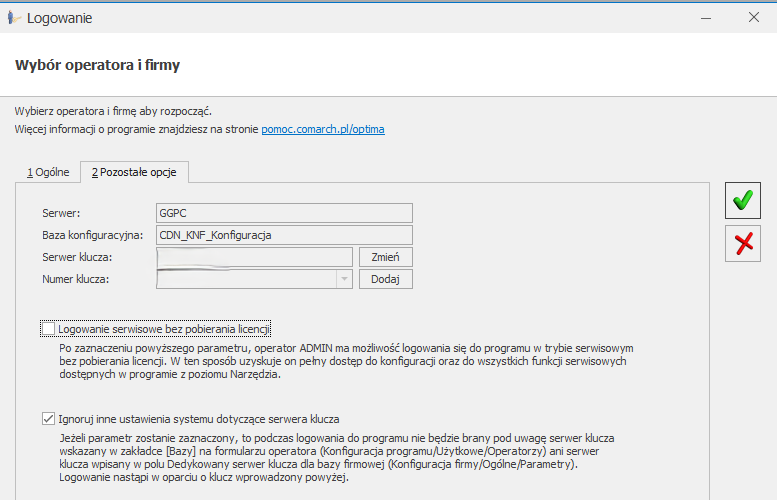
Task: Select the 2 Pozostałe opcje tab
Action: pos(134,172)
